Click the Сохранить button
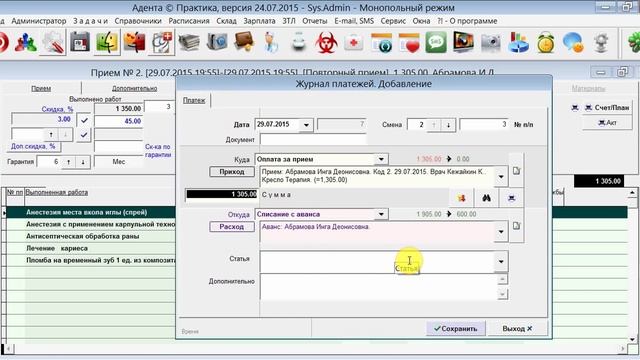Image resolution: width=640 pixels, height=360 pixels. click(x=456, y=329)
